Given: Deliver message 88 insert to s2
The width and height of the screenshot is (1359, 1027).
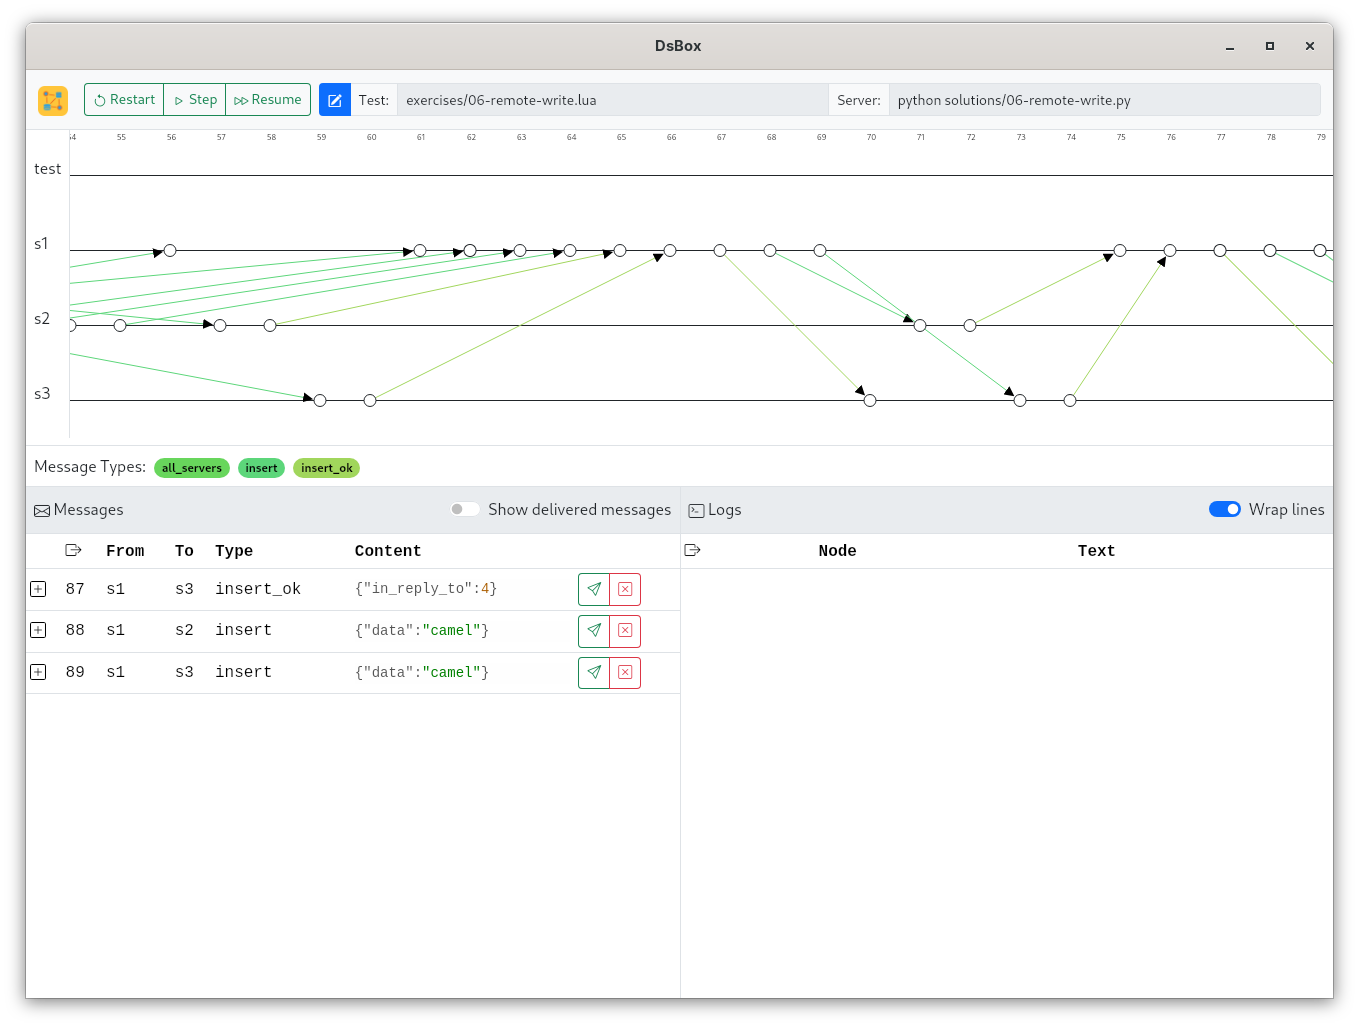Looking at the screenshot, I should click(594, 630).
